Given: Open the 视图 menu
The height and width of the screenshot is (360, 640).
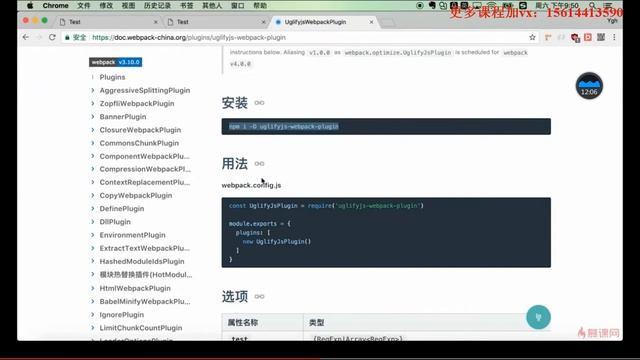Looking at the screenshot, I should point(128,6).
